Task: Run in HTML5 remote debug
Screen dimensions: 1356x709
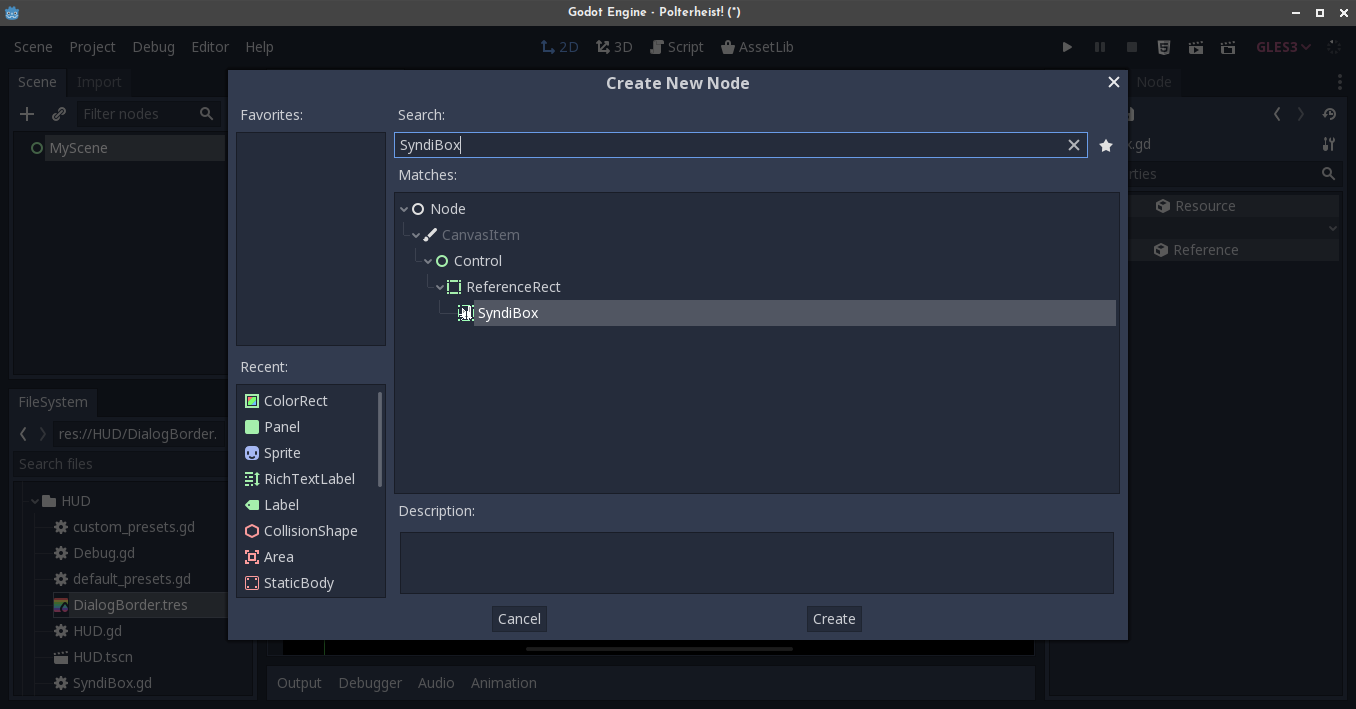Action: click(x=1163, y=47)
